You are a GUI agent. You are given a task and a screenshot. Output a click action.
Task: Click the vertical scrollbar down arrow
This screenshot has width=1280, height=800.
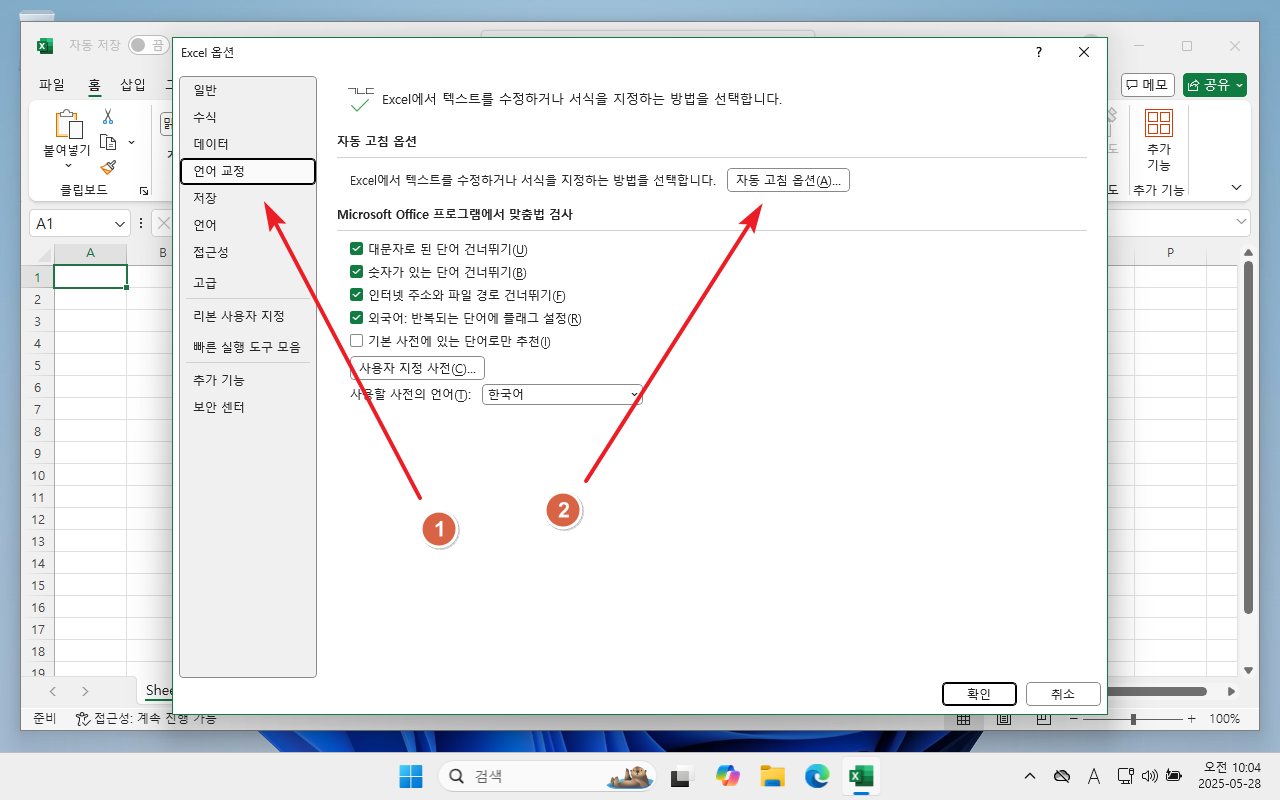[1247, 669]
